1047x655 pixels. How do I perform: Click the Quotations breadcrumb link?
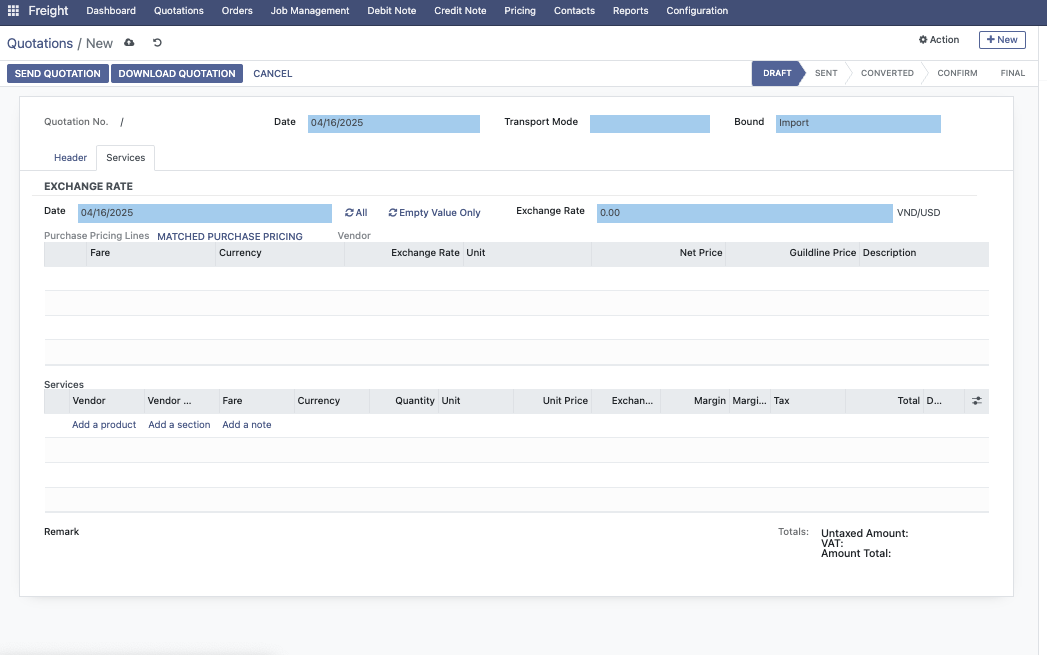pyautogui.click(x=40, y=43)
